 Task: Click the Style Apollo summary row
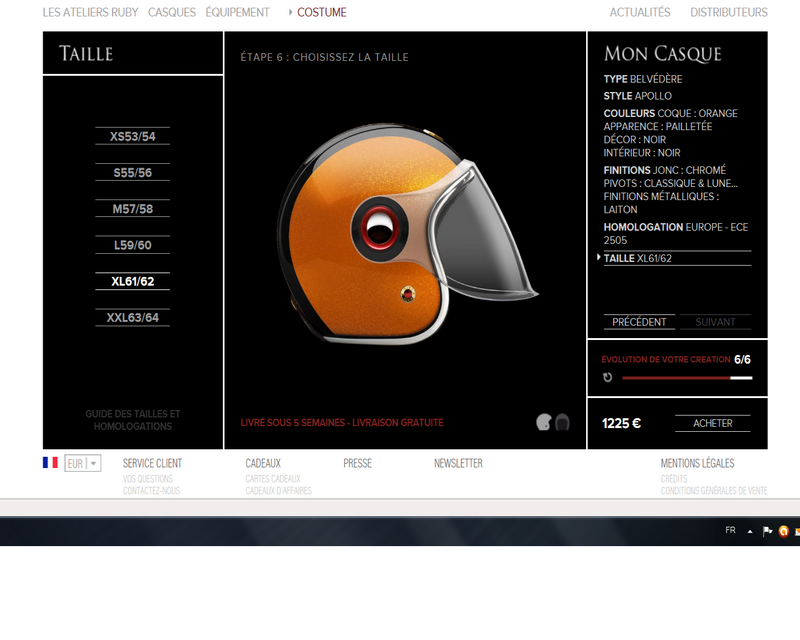[x=638, y=96]
